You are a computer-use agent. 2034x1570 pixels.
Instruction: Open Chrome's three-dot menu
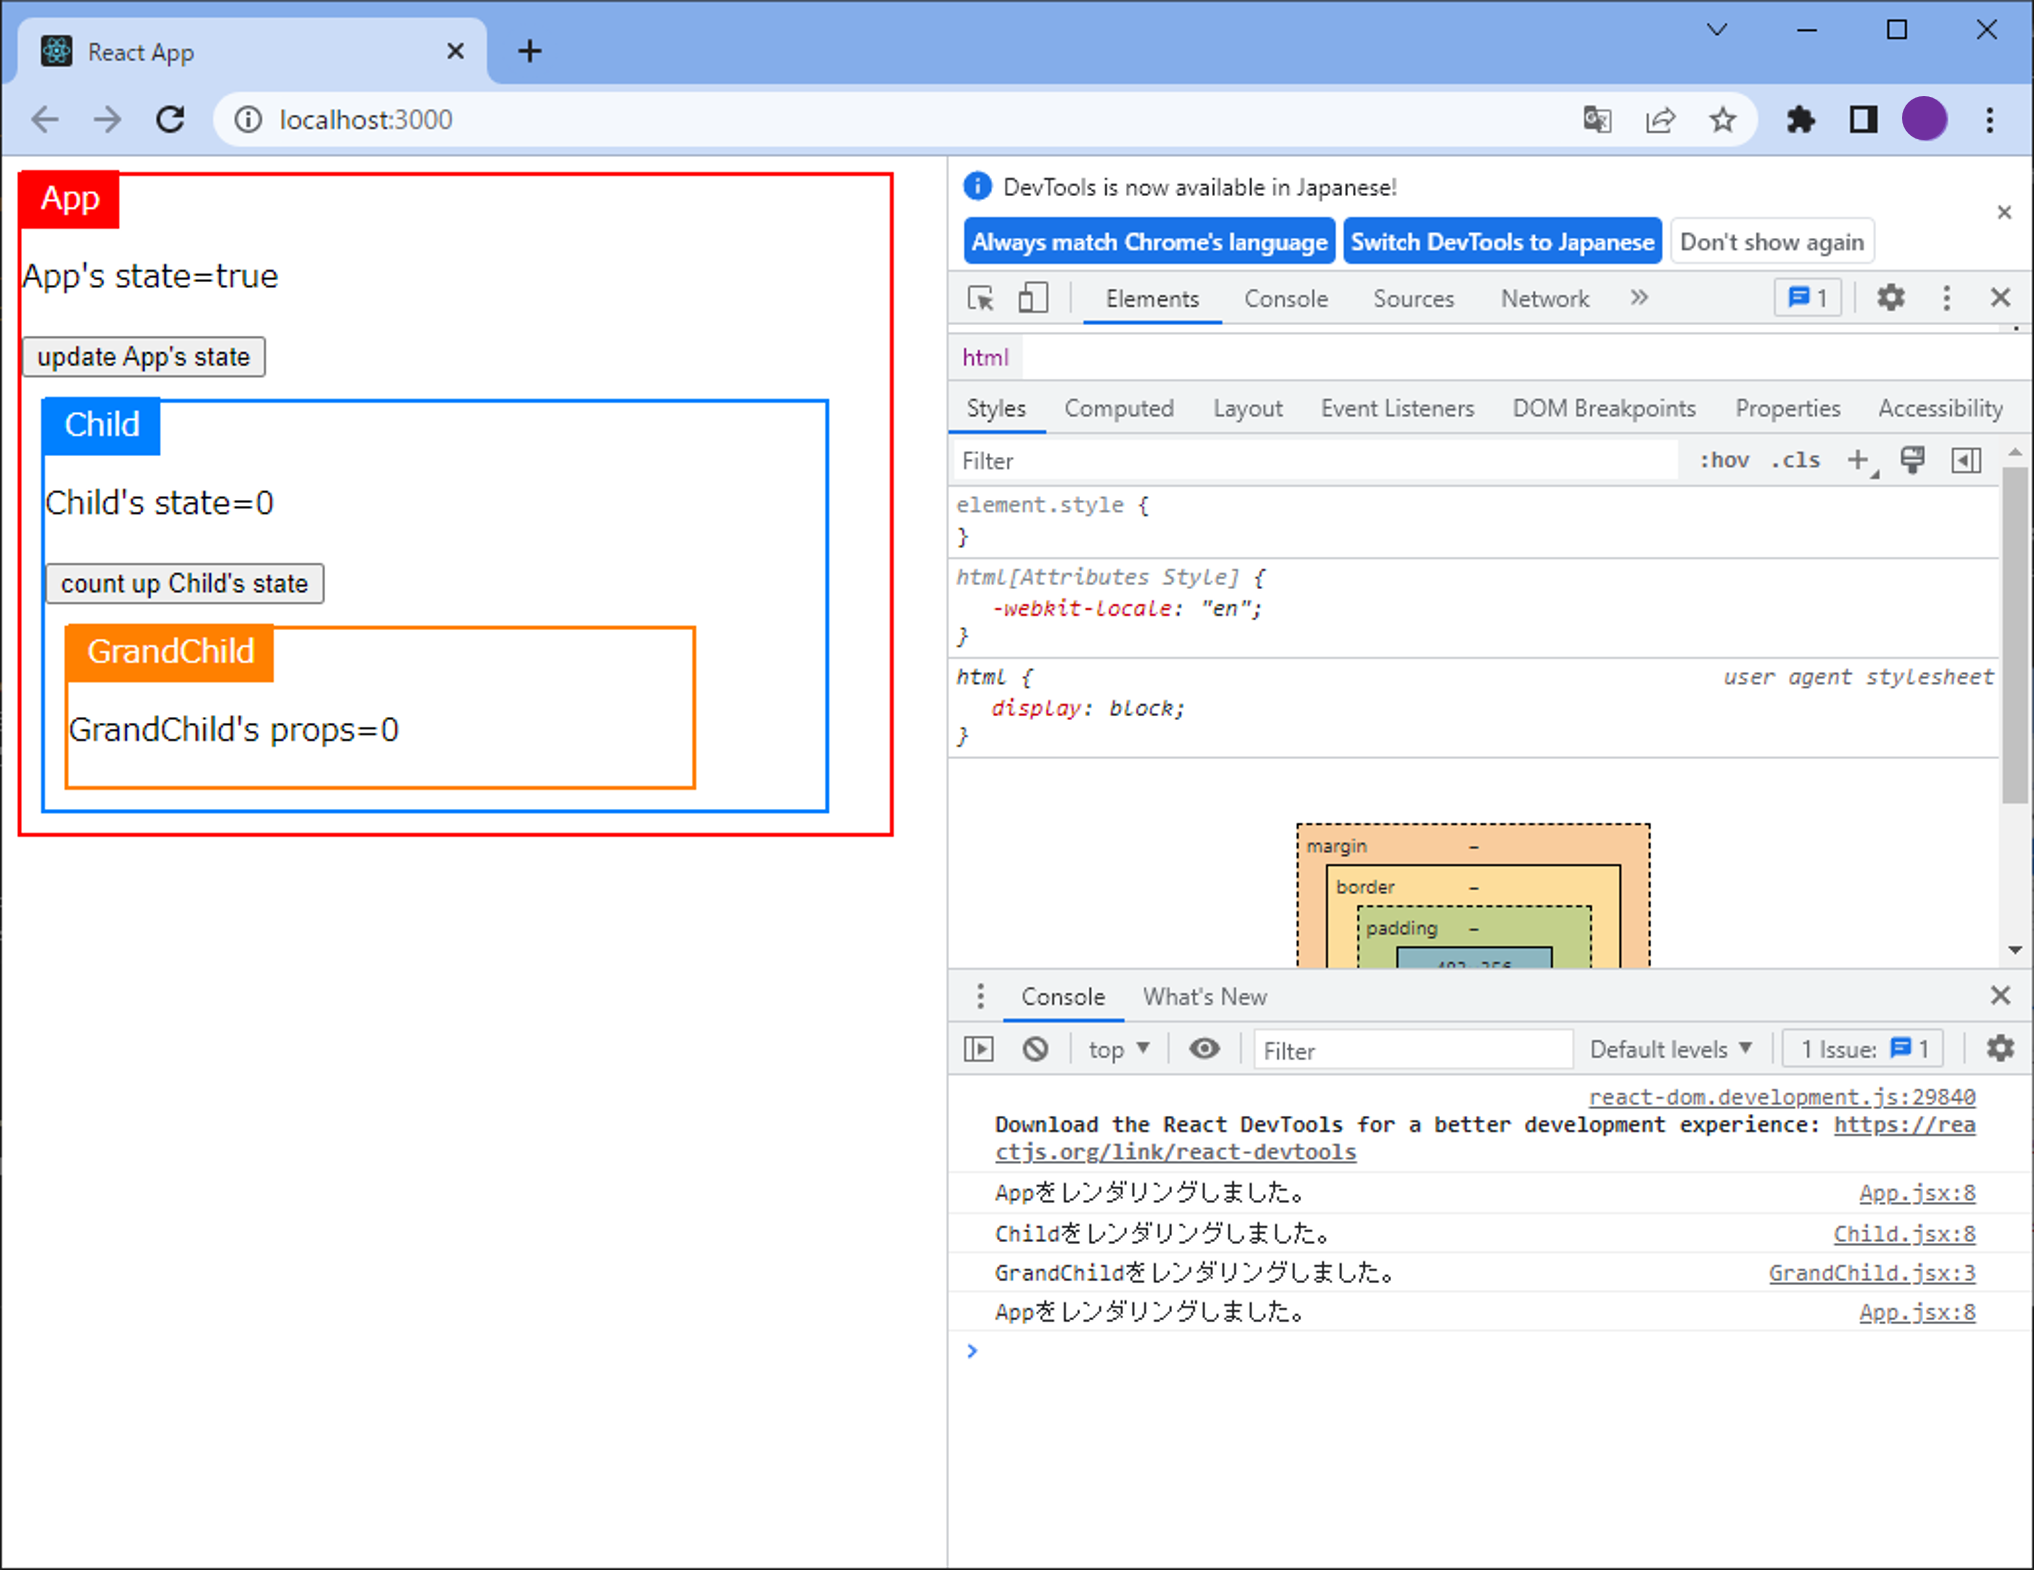(1990, 120)
